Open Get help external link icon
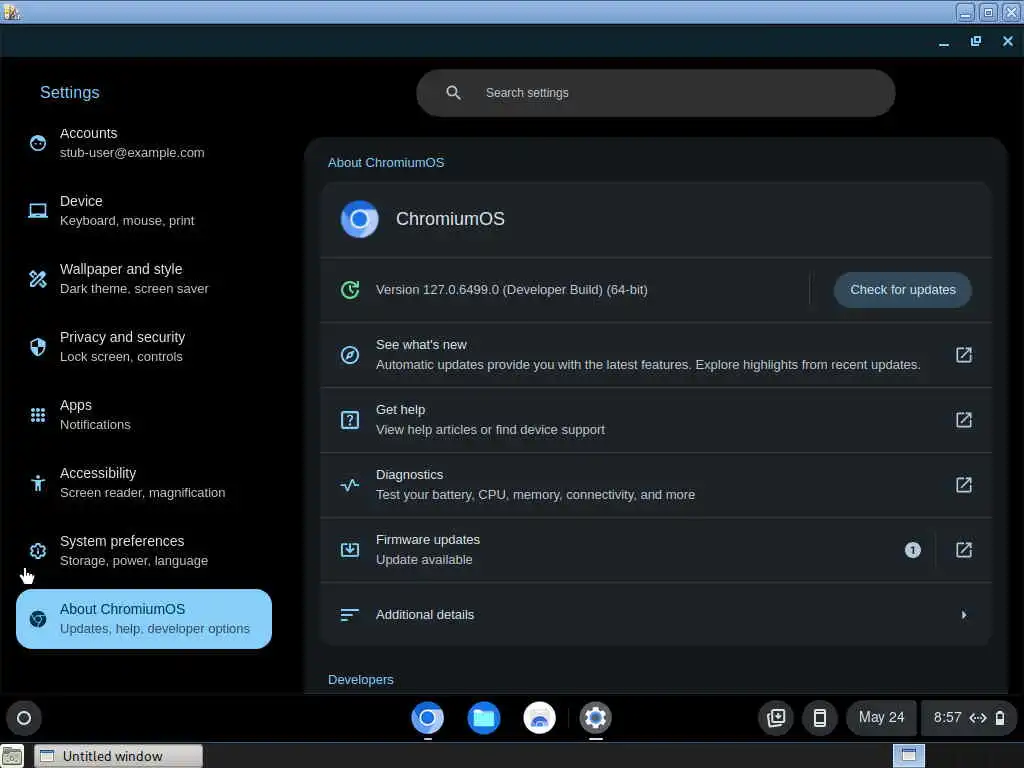 [964, 420]
